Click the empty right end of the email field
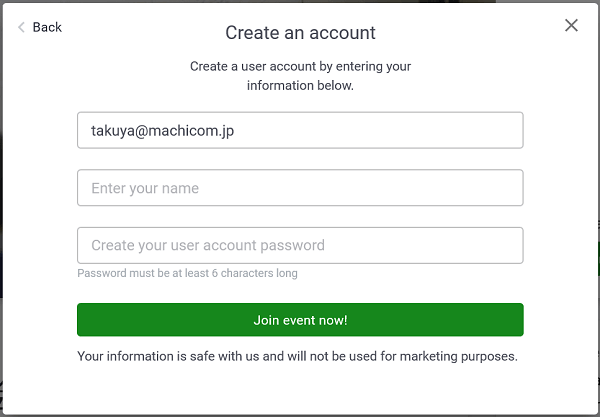This screenshot has height=417, width=600. [x=490, y=130]
